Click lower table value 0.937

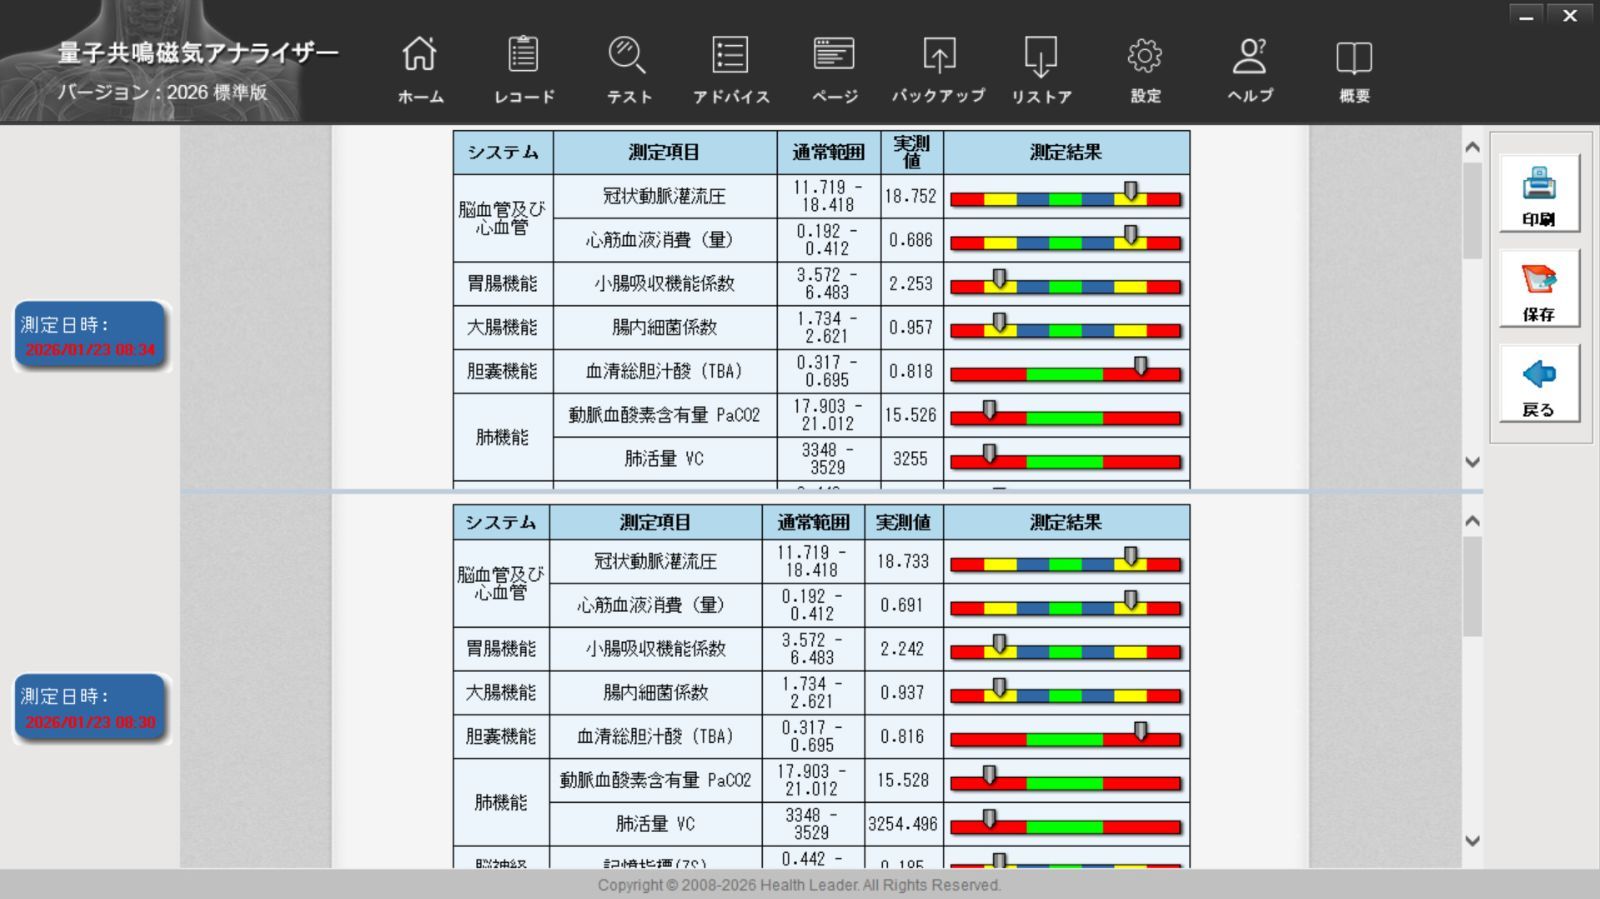pyautogui.click(x=902, y=693)
